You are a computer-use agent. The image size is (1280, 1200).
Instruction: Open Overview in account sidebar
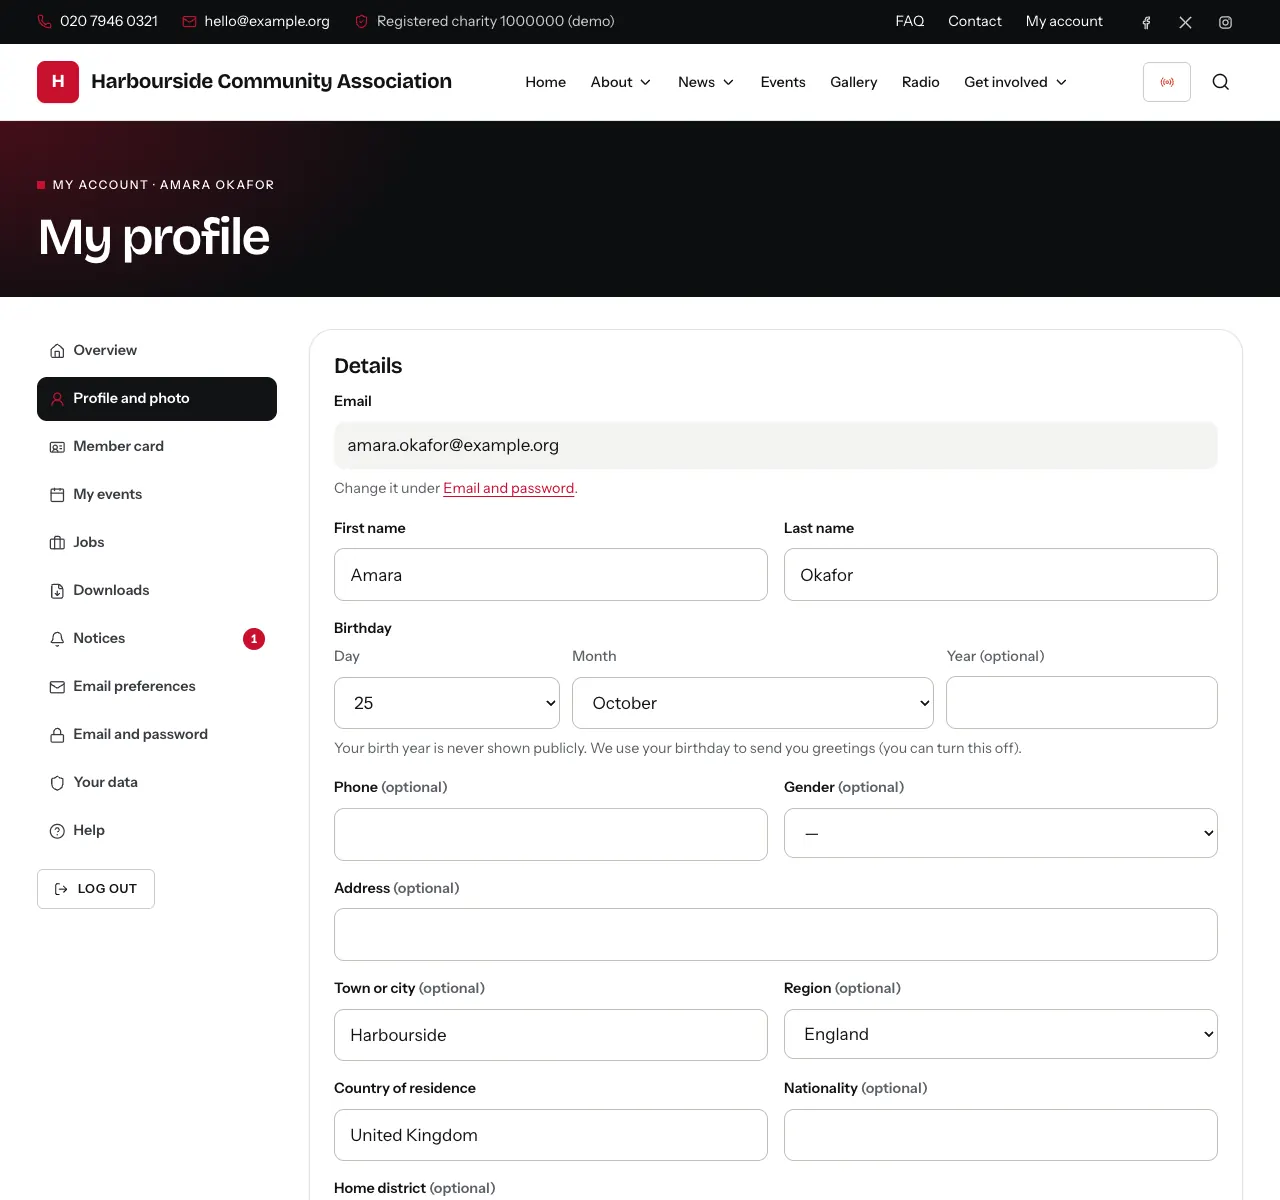(157, 351)
